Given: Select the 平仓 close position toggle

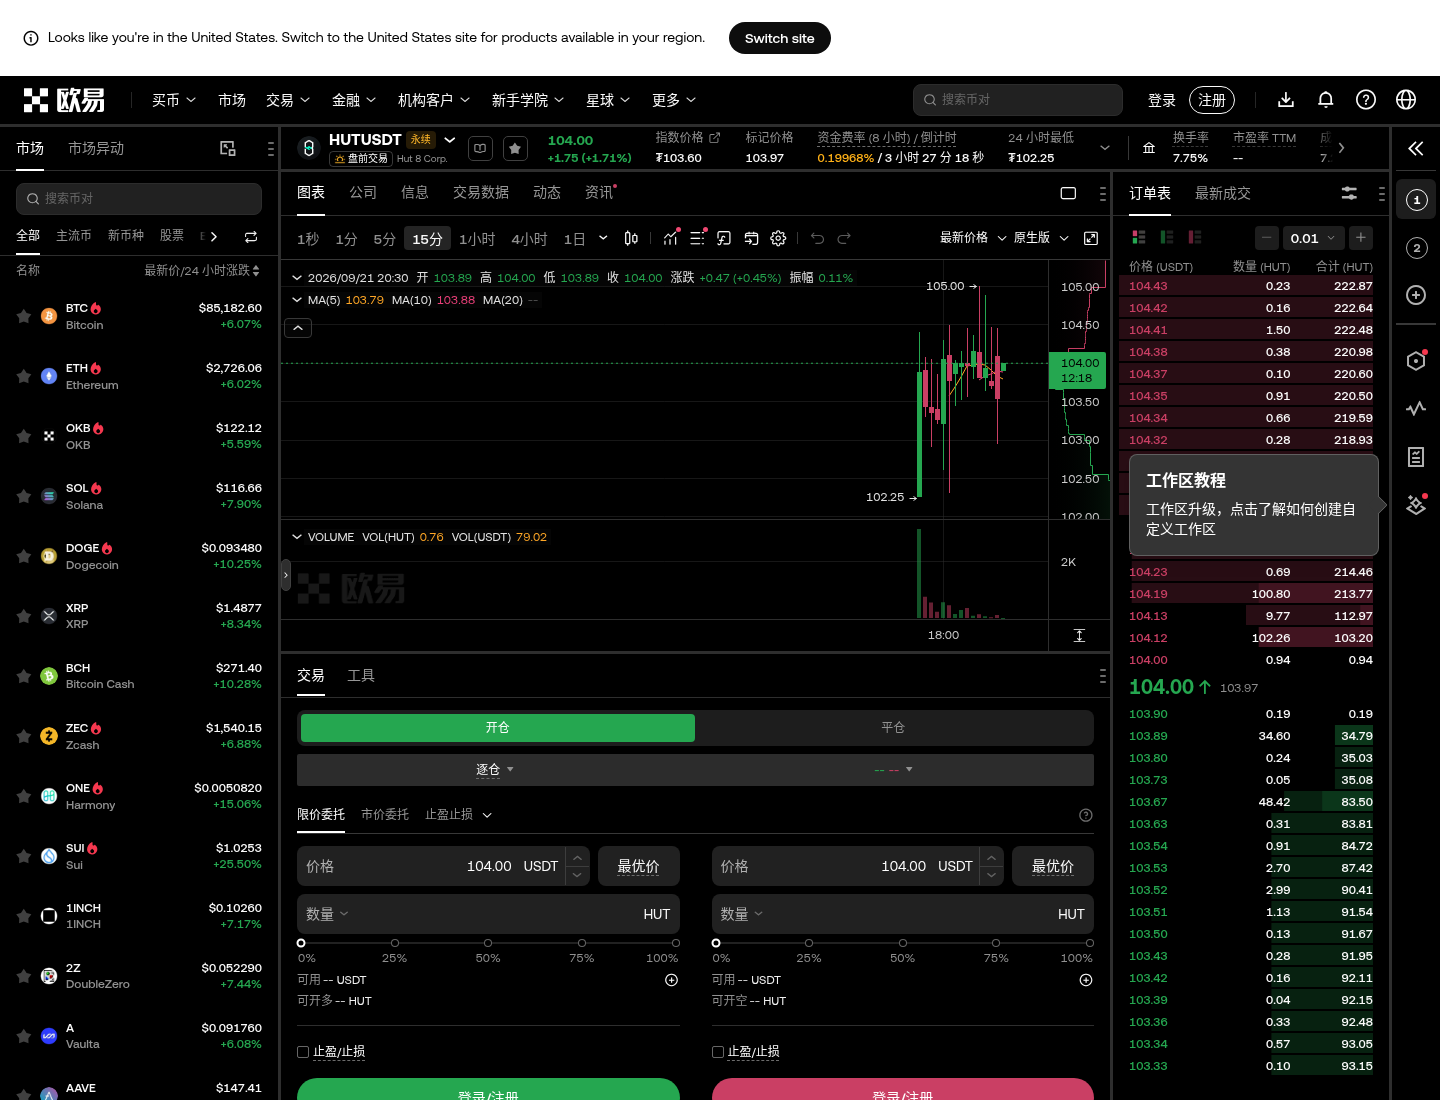Looking at the screenshot, I should pyautogui.click(x=893, y=728).
